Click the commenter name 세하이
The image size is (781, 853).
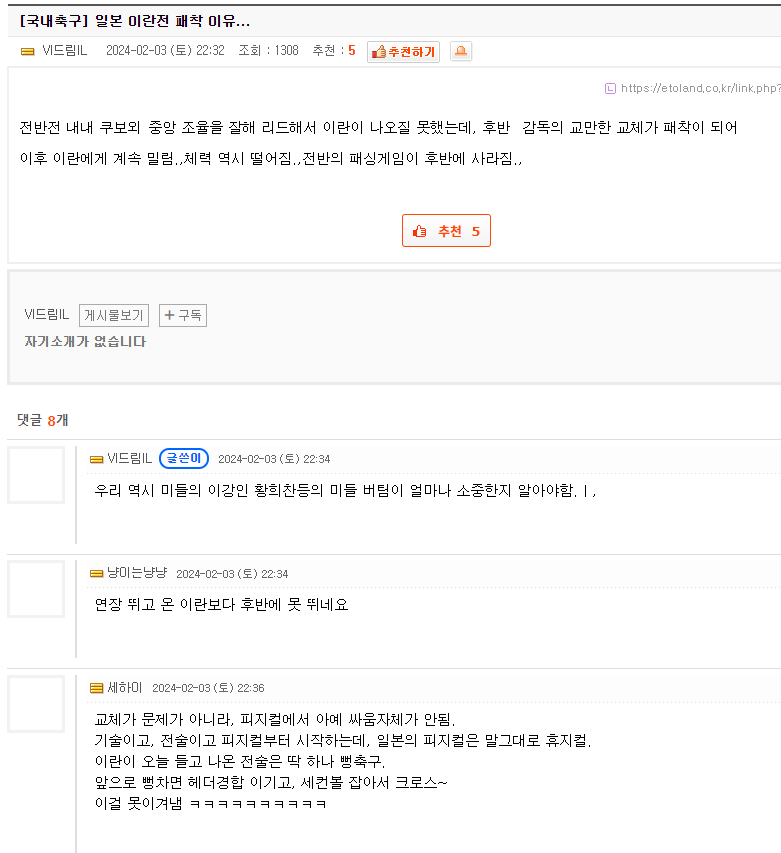click(x=125, y=688)
